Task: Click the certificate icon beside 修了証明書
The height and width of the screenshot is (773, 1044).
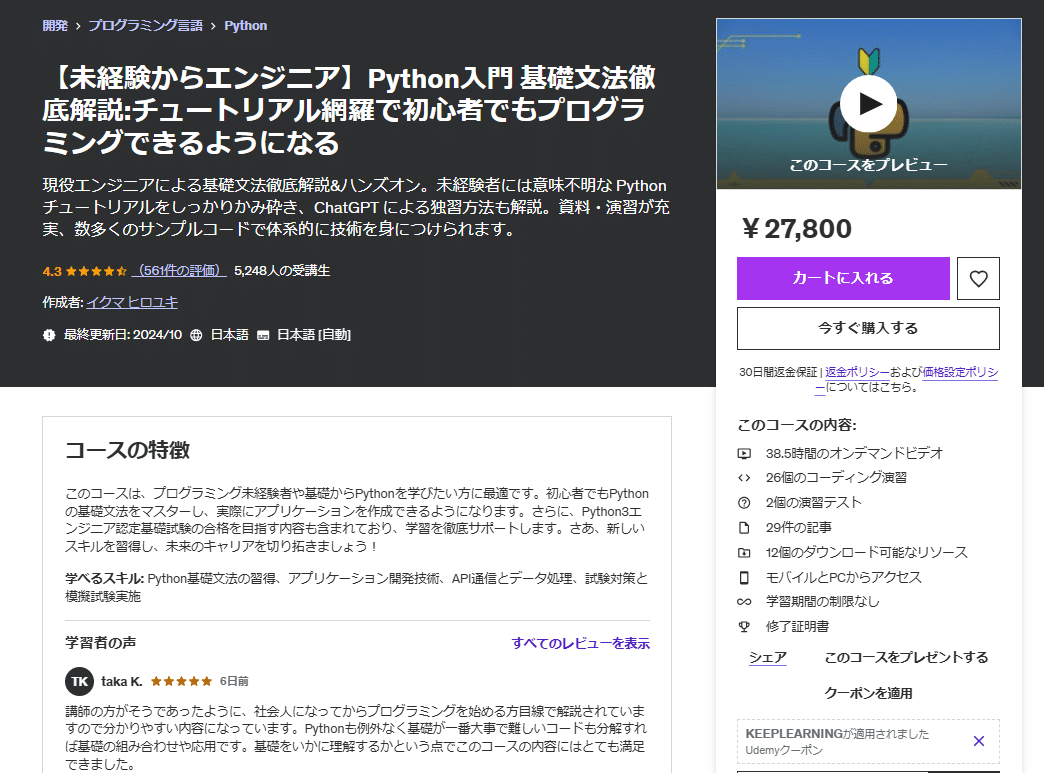Action: coord(743,627)
